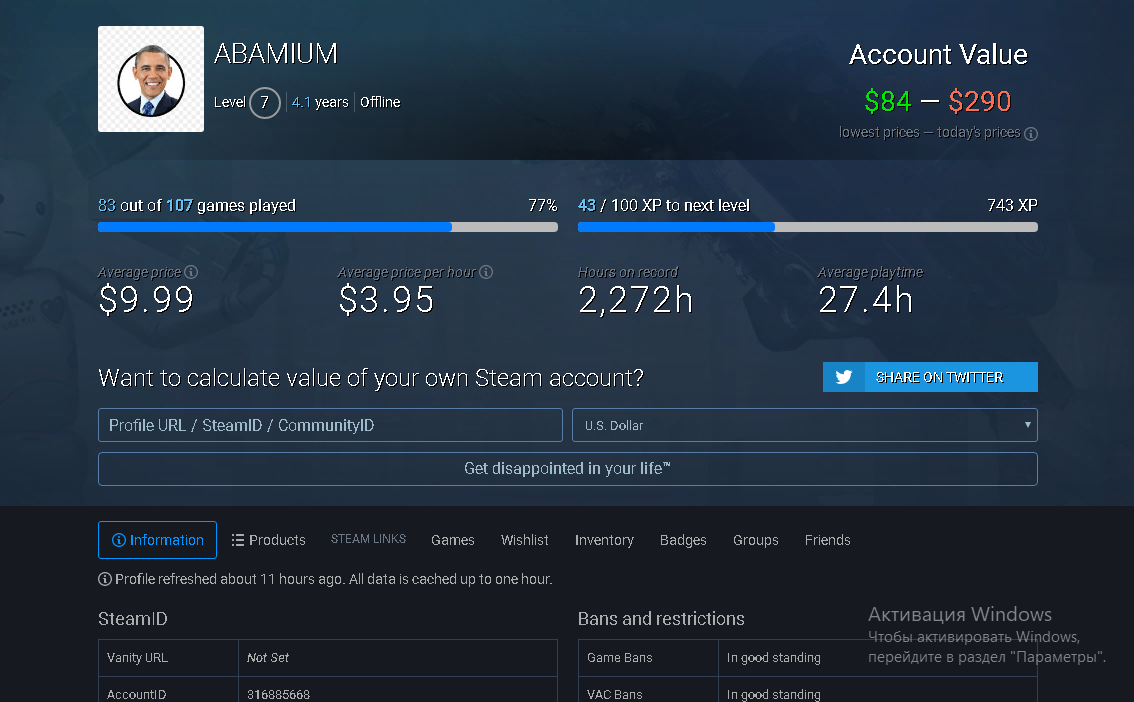Click the Vanity URL 'Not Set' cell

coord(398,658)
